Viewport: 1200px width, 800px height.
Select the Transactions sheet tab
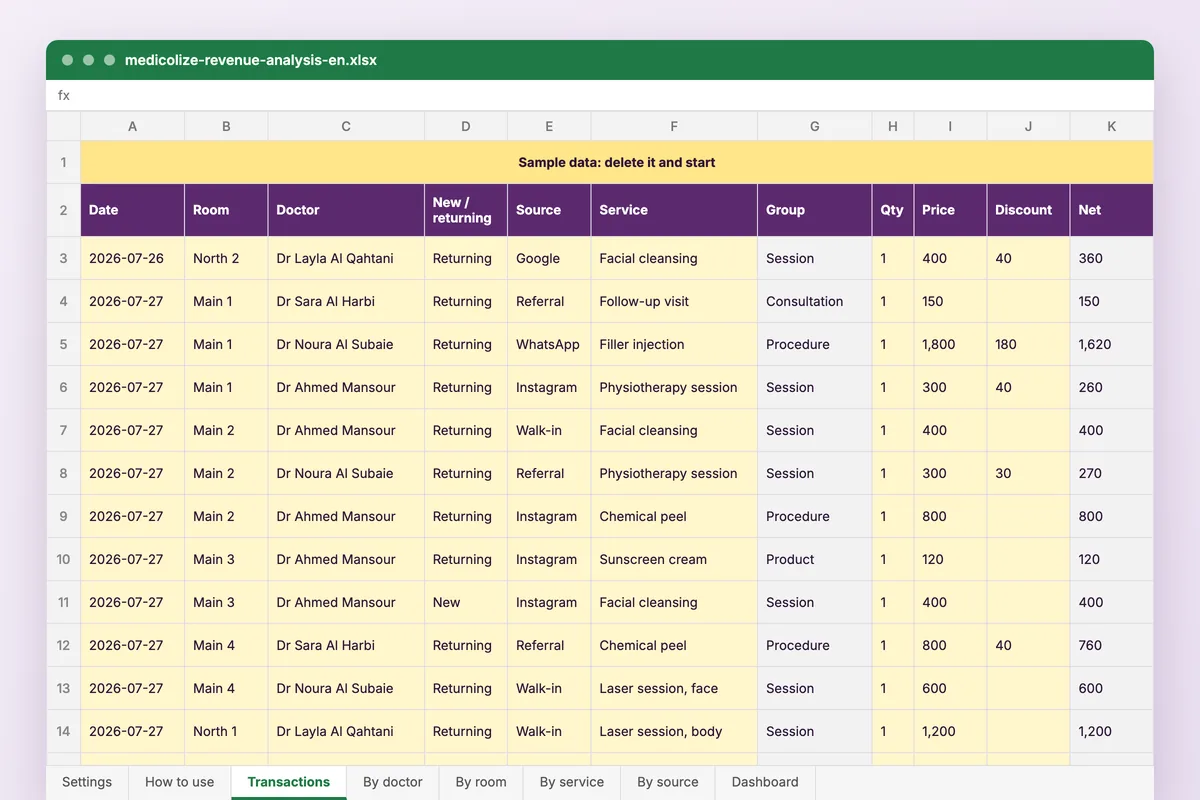pos(289,782)
